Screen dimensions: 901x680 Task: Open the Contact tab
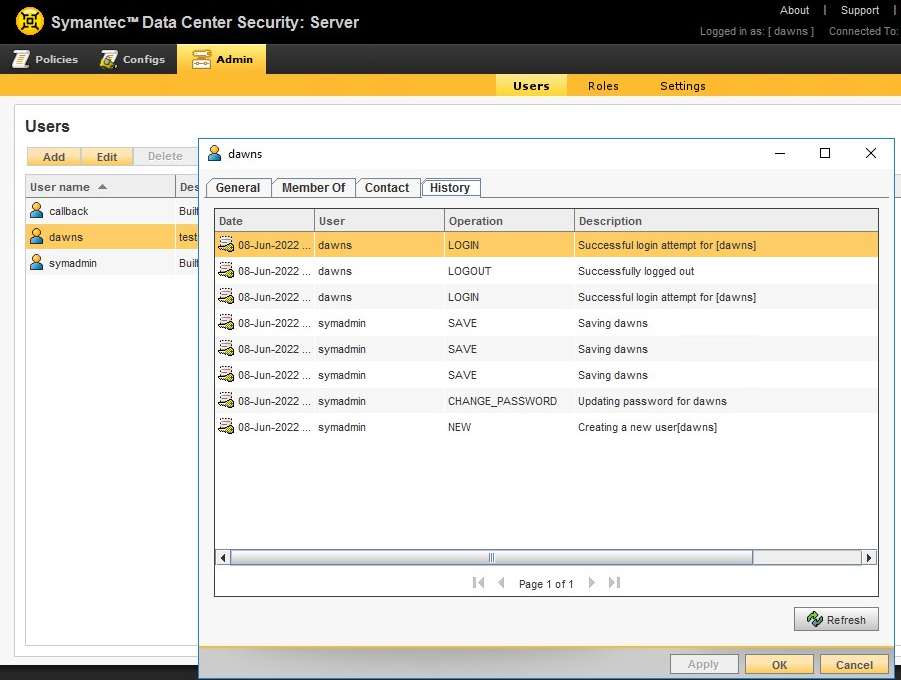pos(387,187)
